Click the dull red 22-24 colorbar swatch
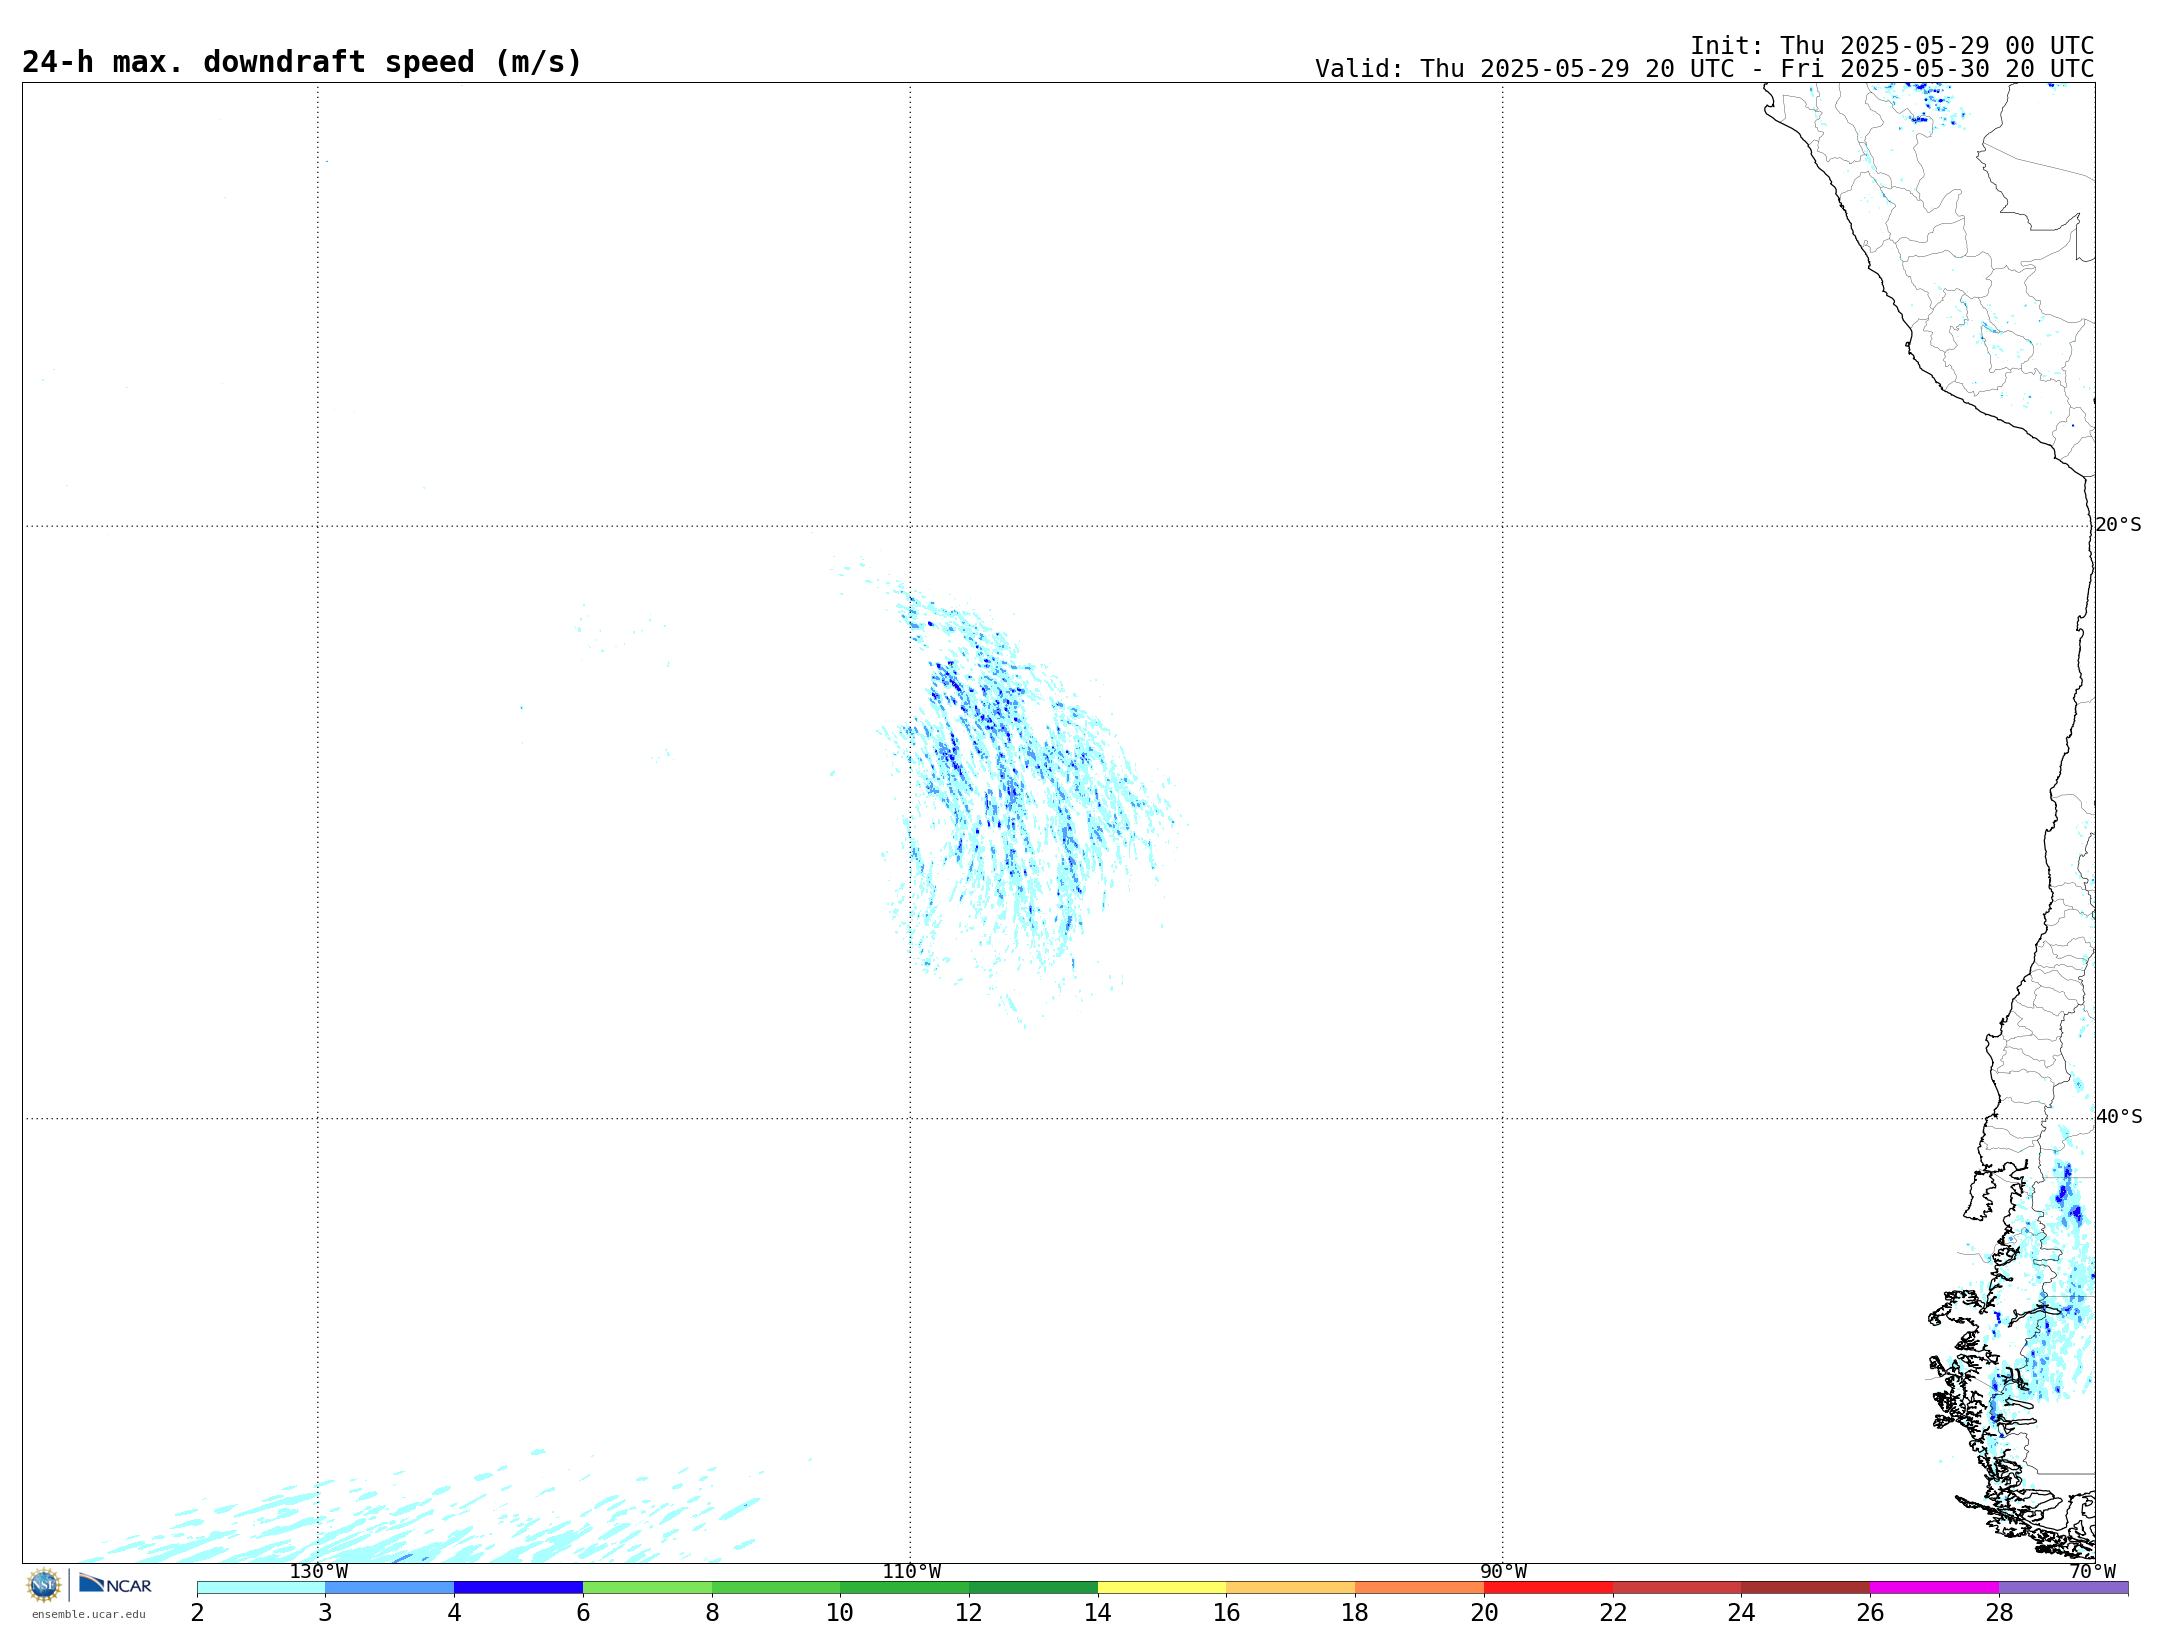This screenshot has height=1626, width=2160. point(1677,1588)
